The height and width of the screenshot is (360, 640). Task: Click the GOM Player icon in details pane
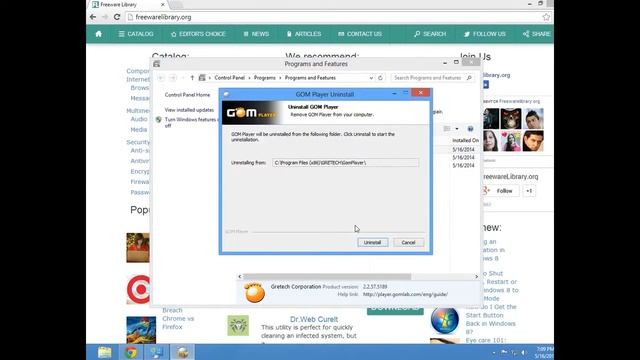254,292
